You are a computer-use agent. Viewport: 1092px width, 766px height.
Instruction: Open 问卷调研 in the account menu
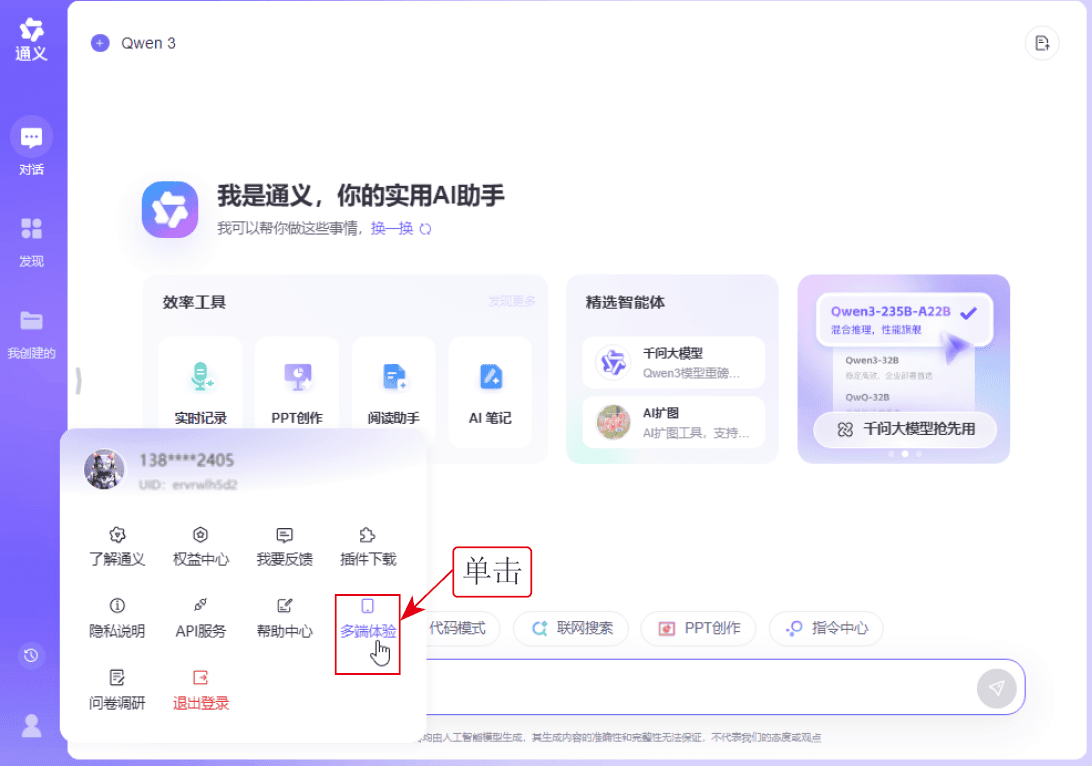click(x=117, y=690)
